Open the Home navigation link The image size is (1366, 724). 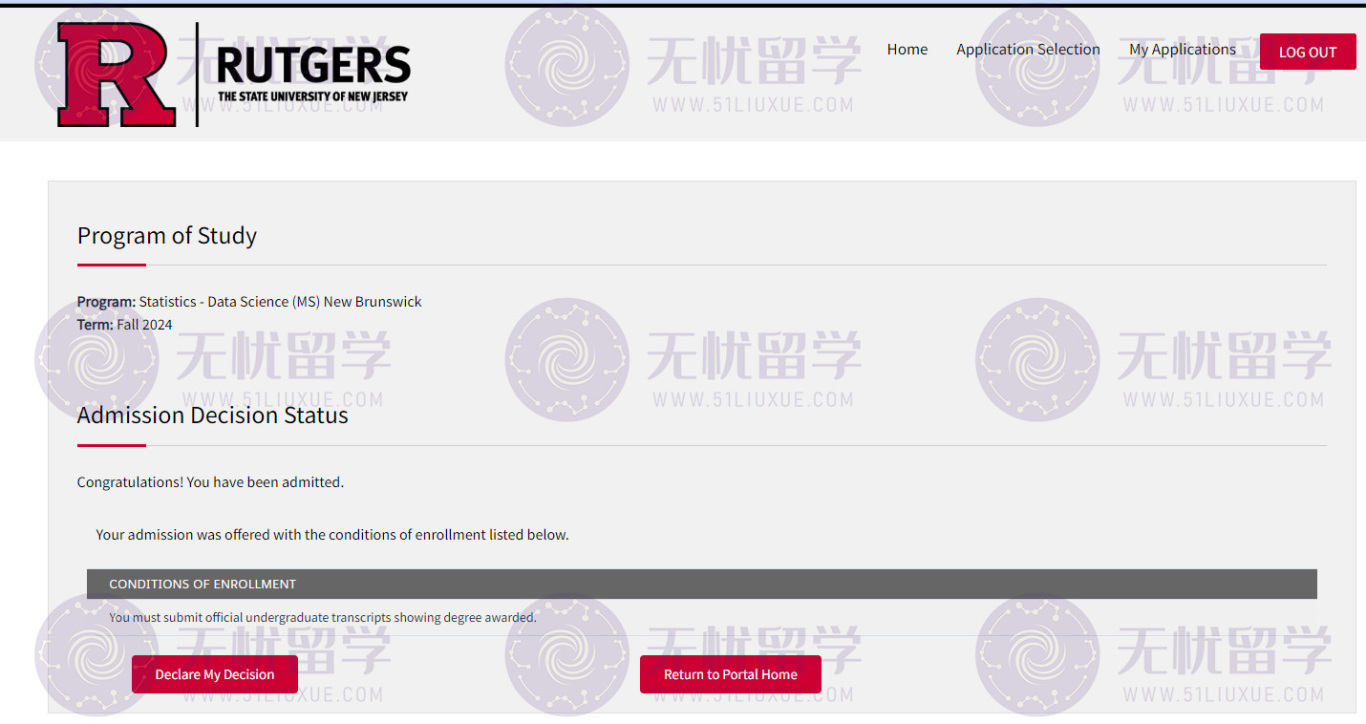point(907,49)
